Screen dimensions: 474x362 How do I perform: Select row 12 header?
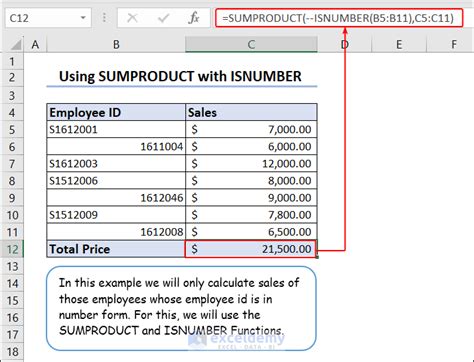[12, 249]
